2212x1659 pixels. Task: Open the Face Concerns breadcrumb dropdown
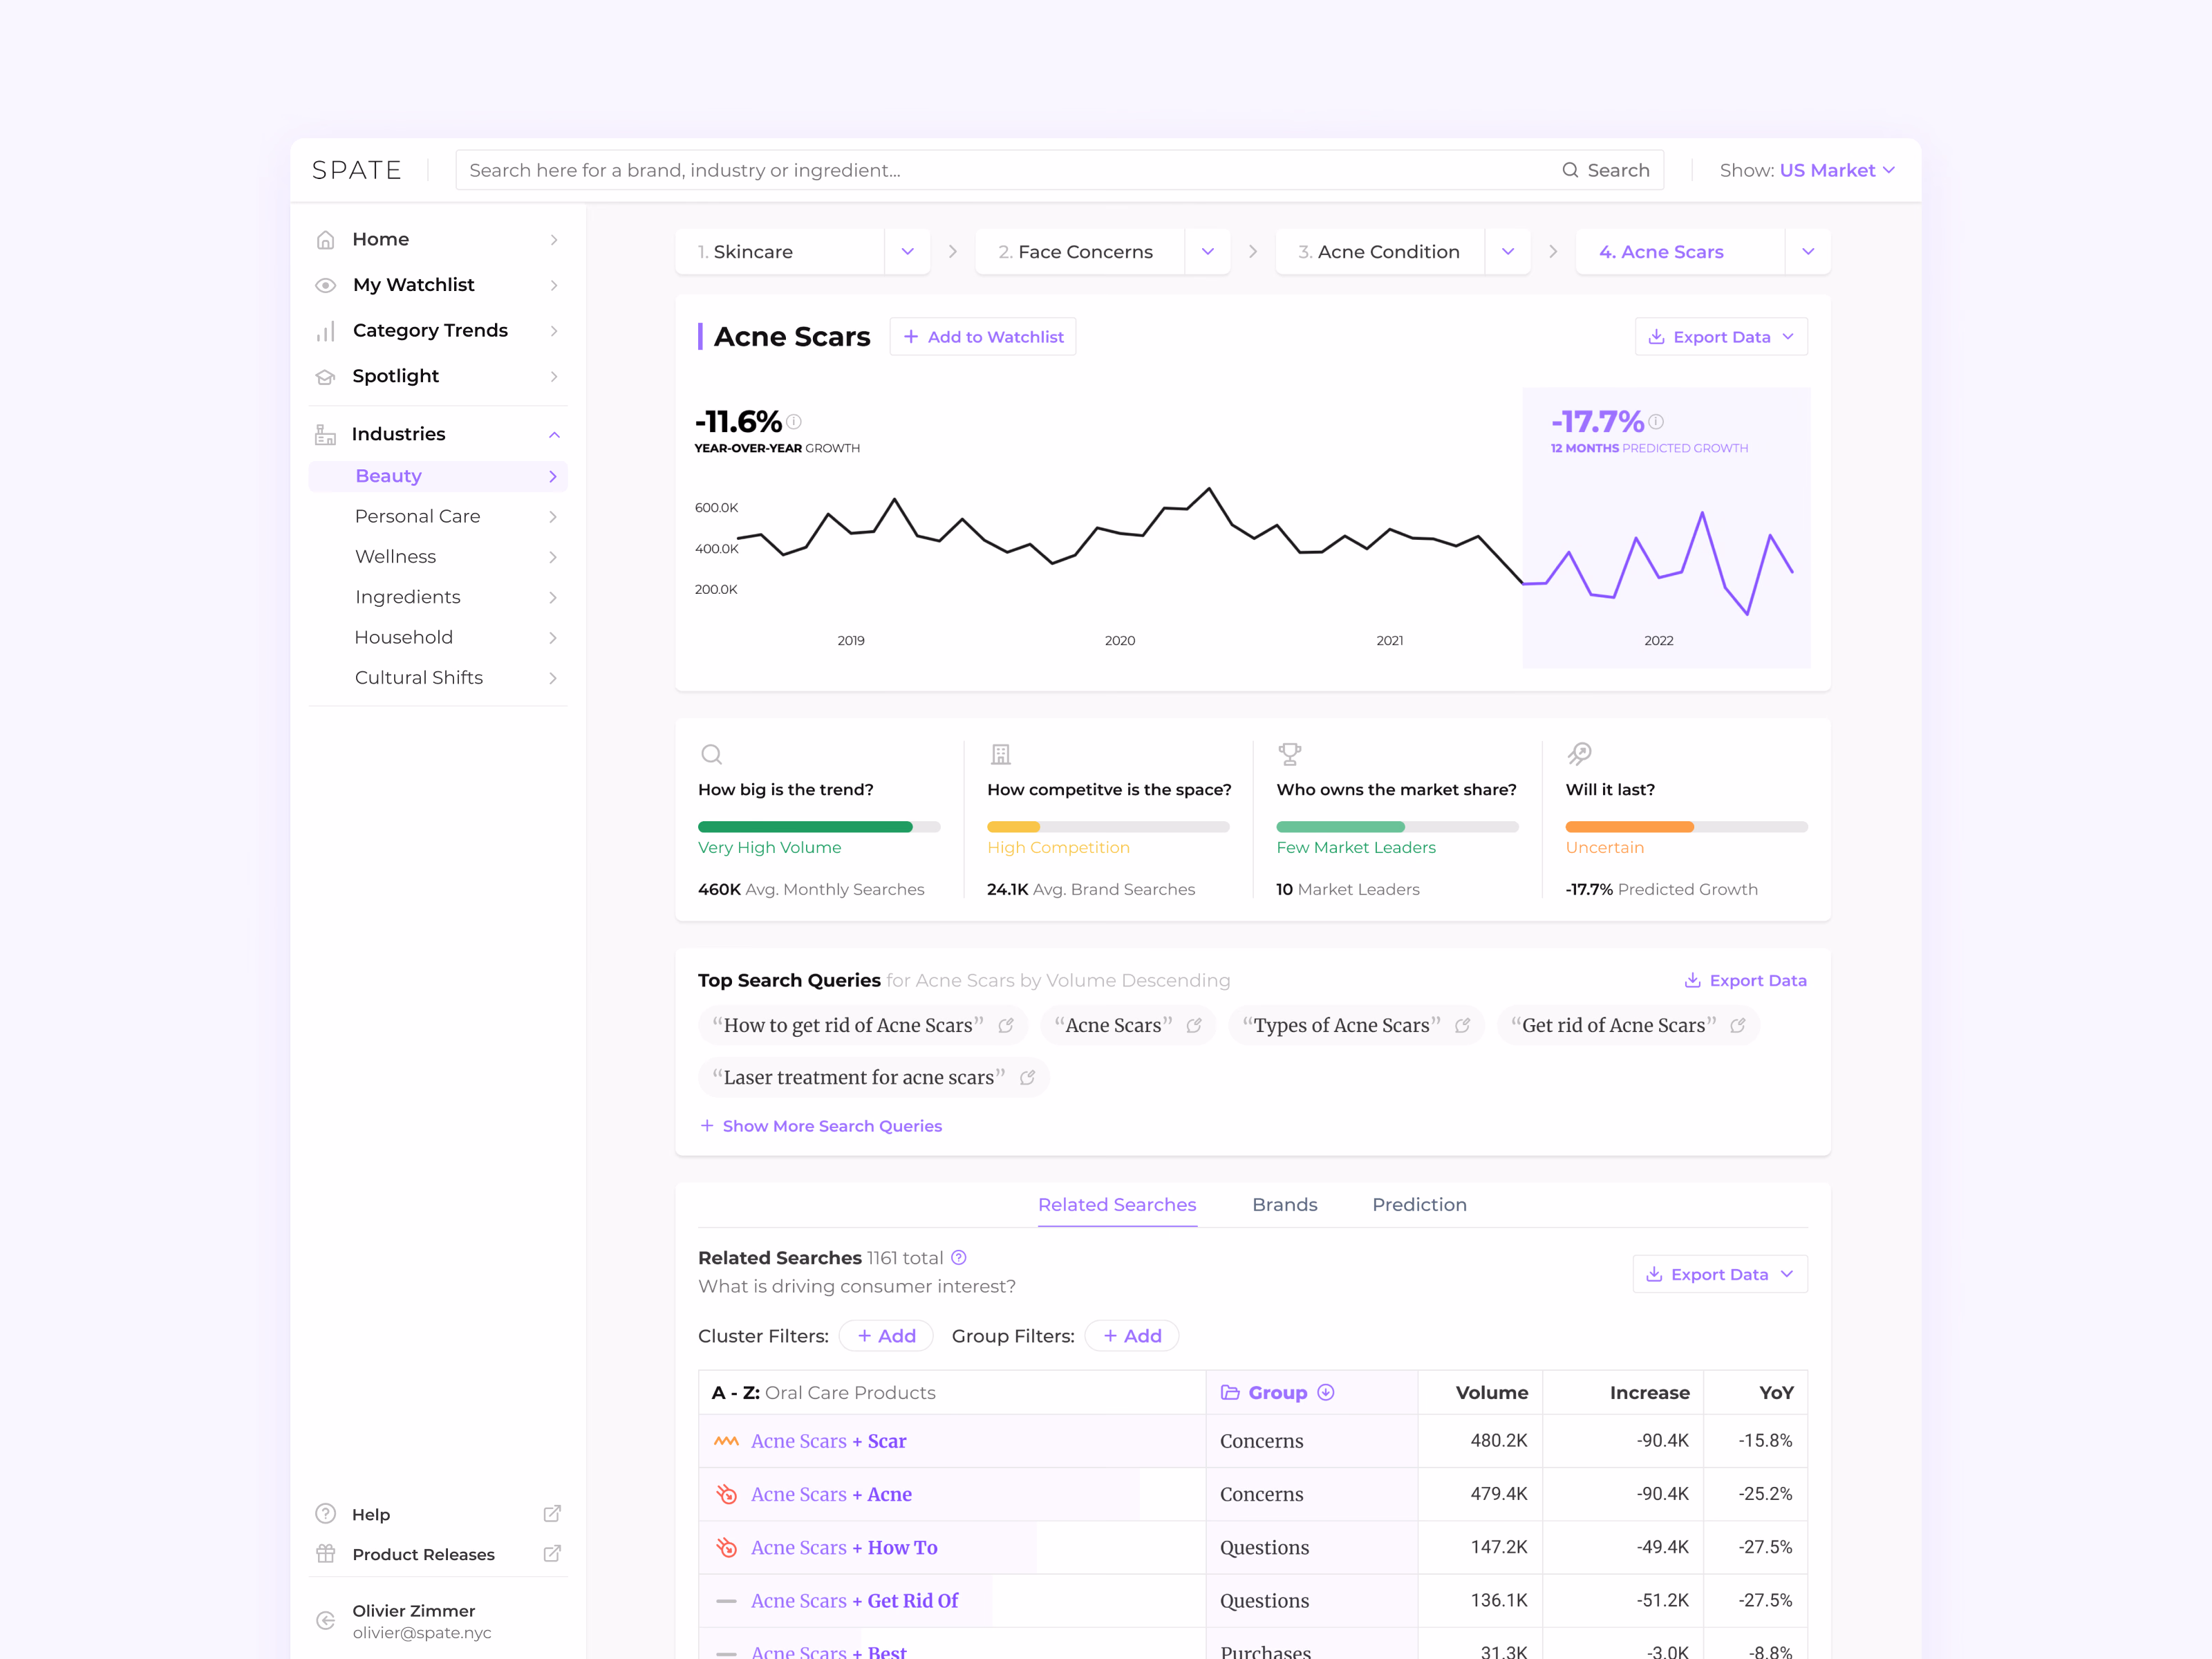tap(1208, 252)
